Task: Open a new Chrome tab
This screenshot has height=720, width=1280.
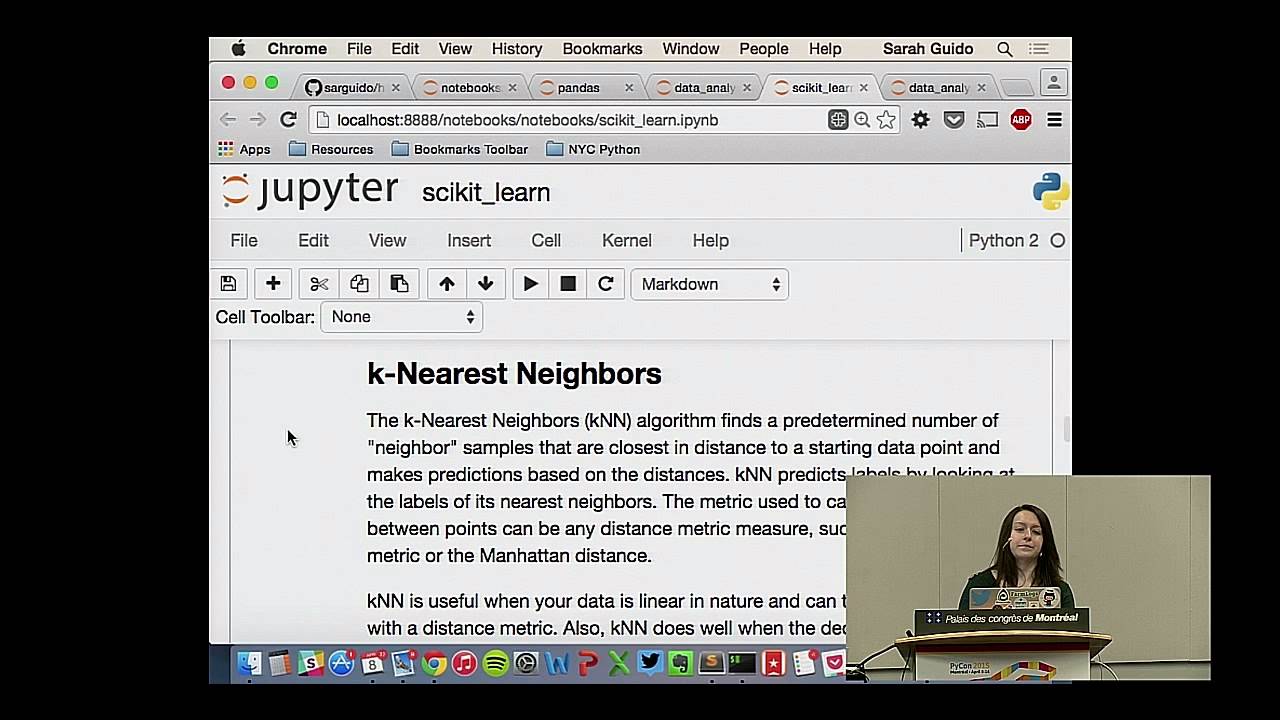Action: [x=1015, y=88]
